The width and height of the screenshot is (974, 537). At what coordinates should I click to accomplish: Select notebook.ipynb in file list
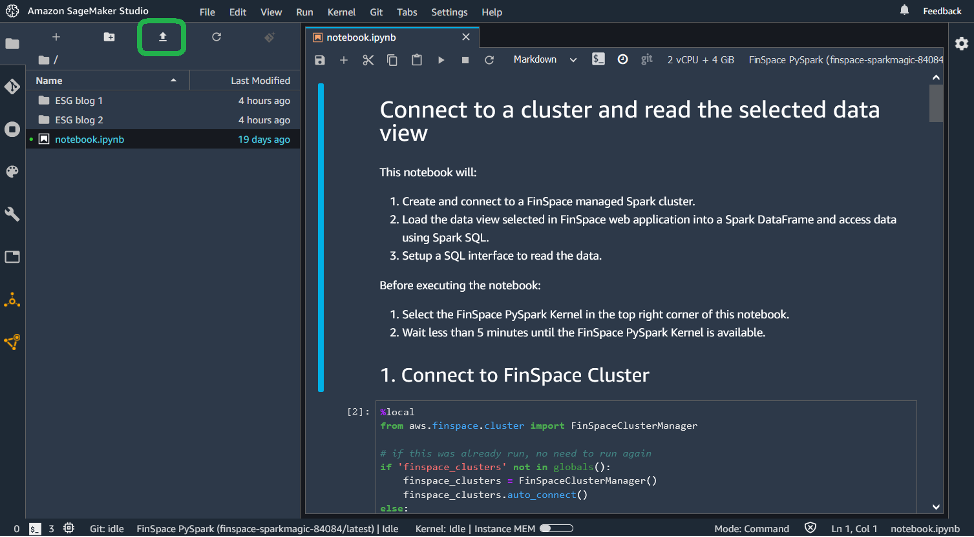click(x=164, y=139)
